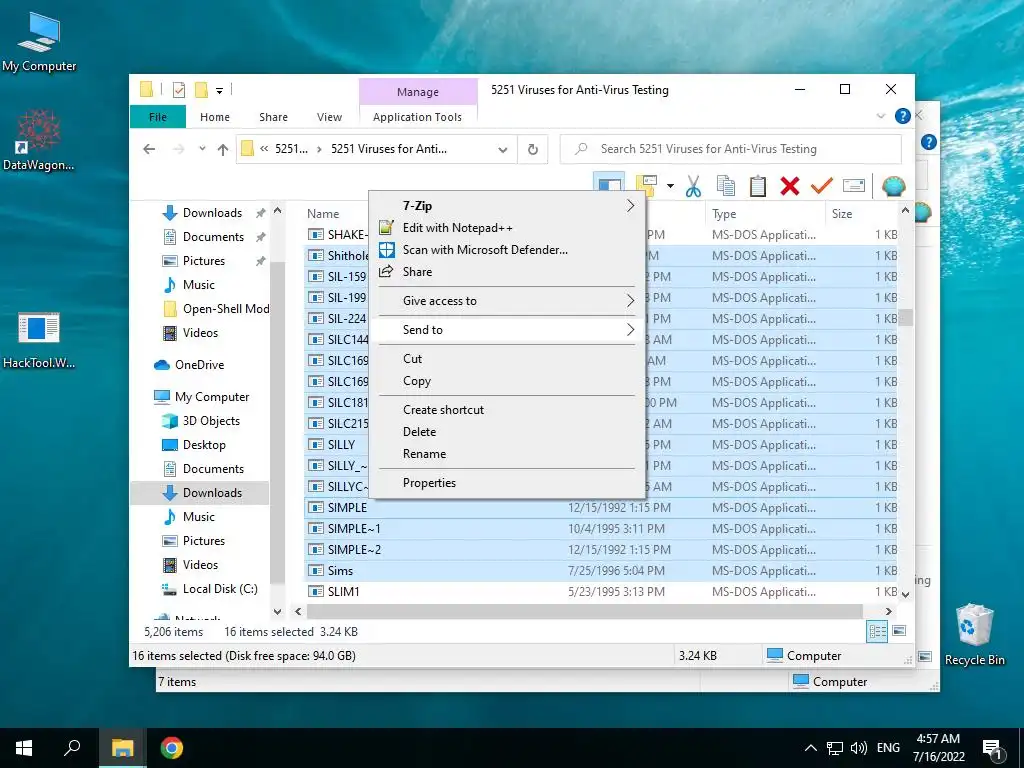
Task: Choose Scan with Microsoft Defender
Action: (507, 250)
